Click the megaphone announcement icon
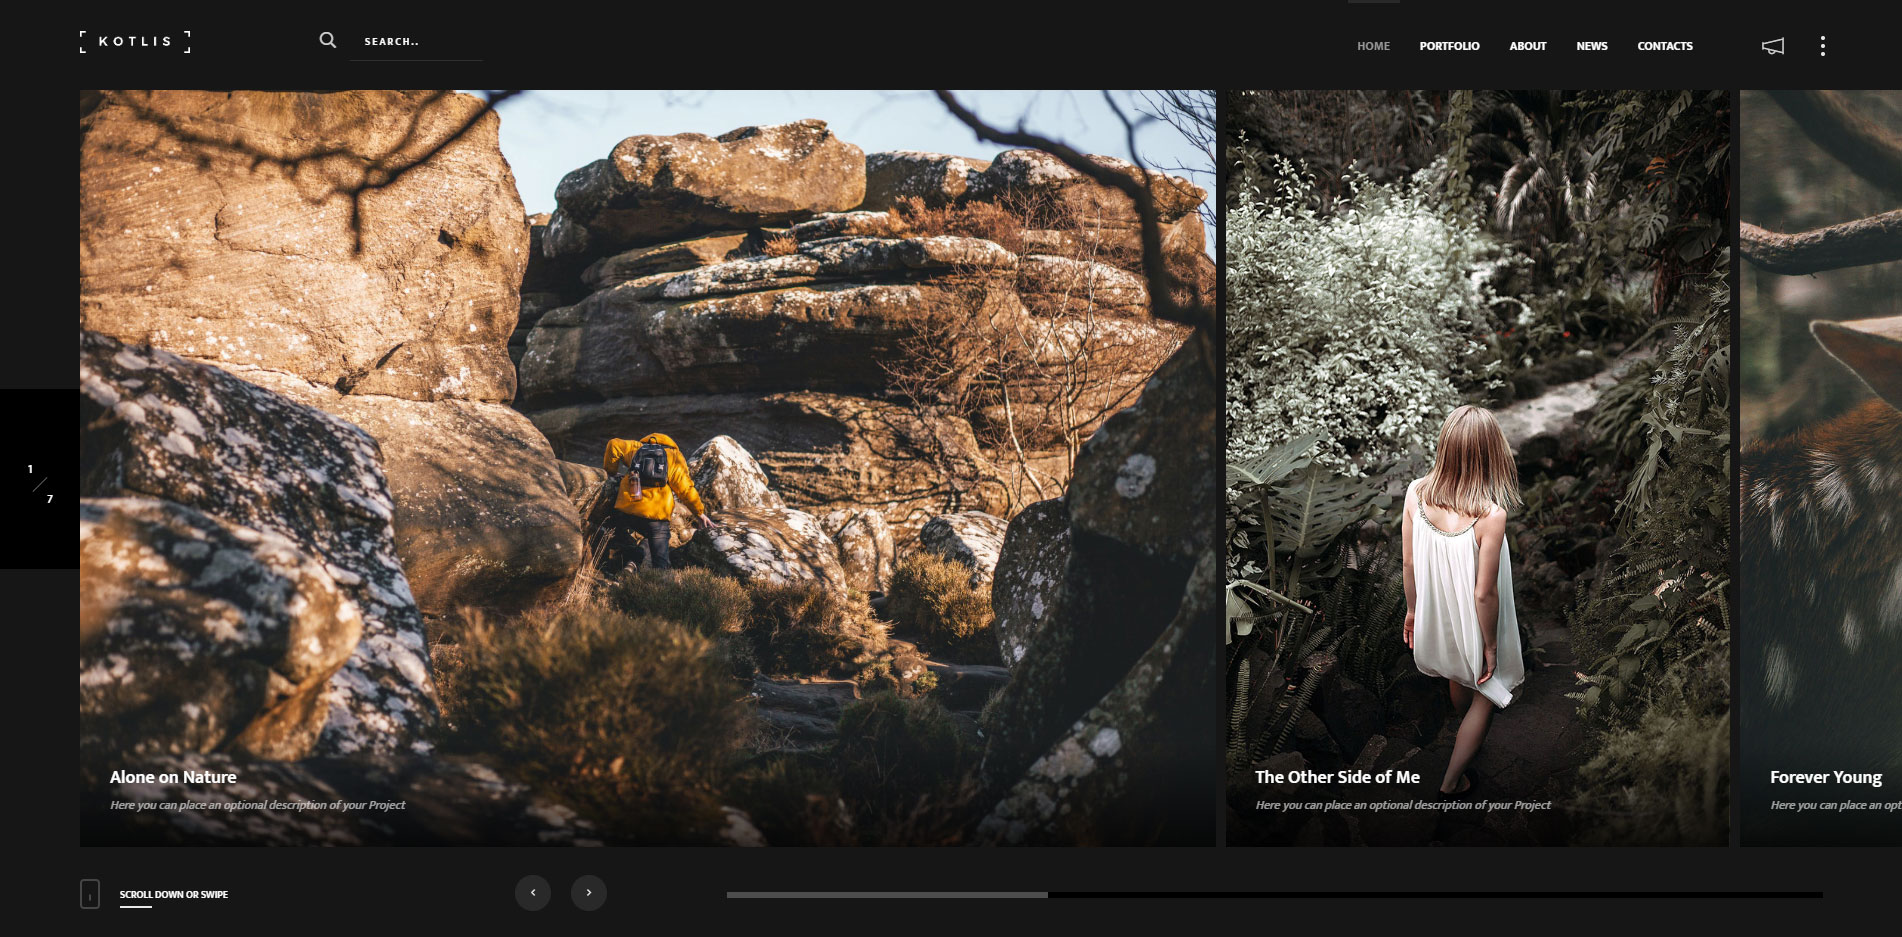Screen dimensions: 1902x937 click(1772, 46)
